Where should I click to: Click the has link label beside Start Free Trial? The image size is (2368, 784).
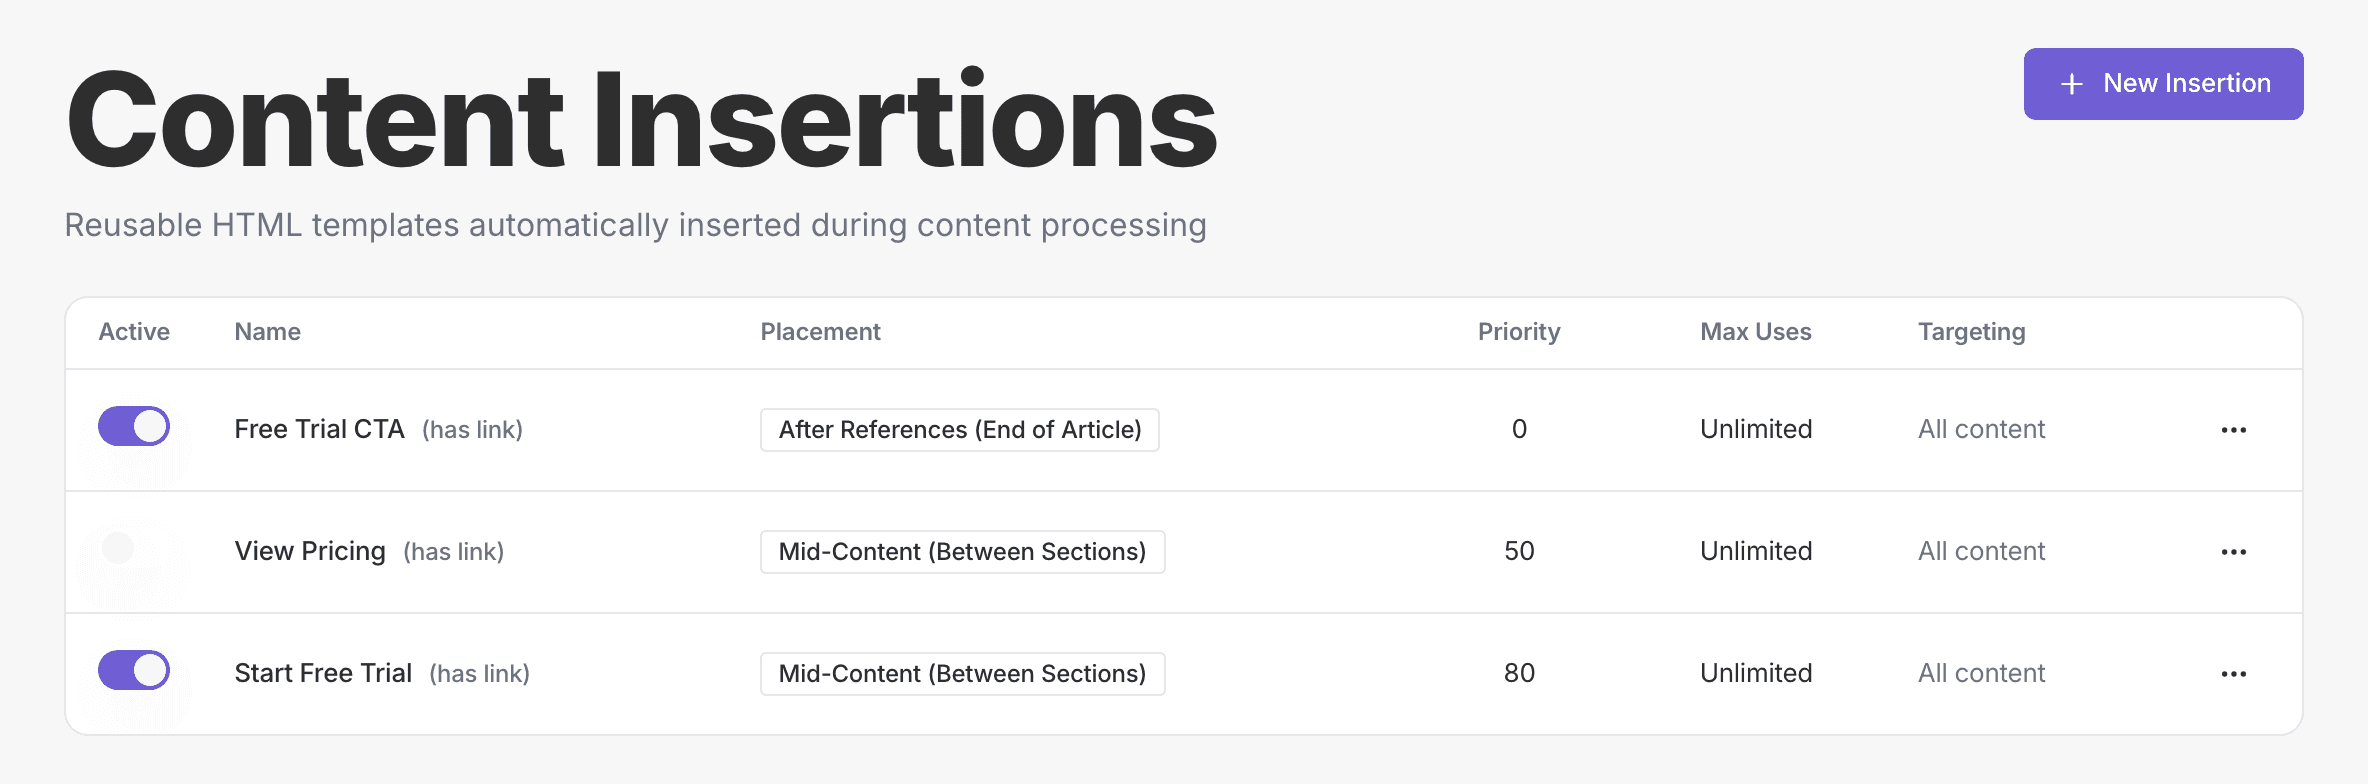(x=479, y=673)
